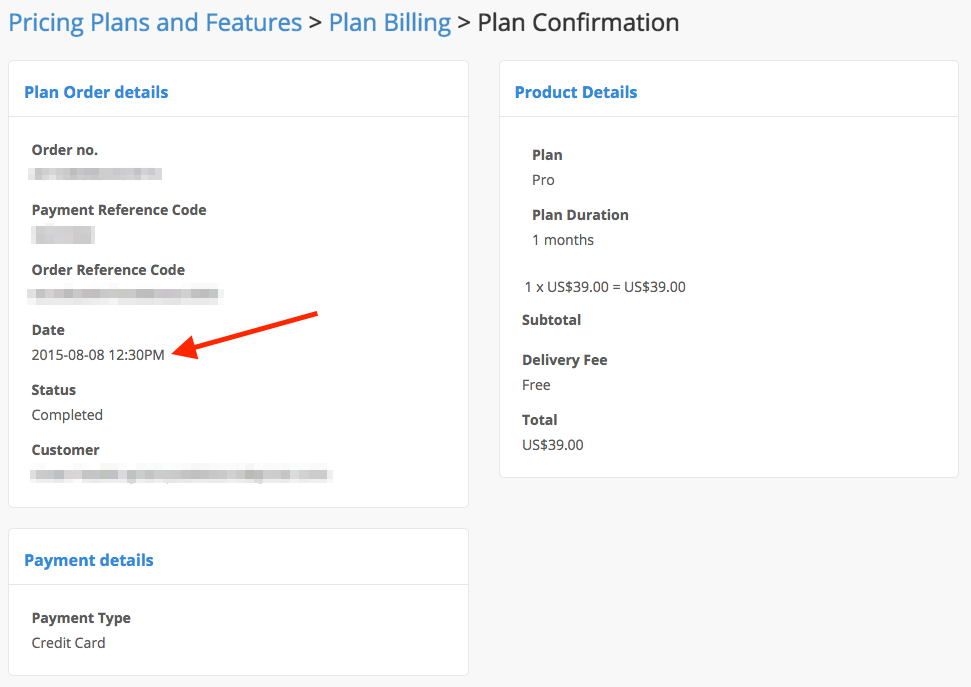The width and height of the screenshot is (971, 687).
Task: Select the Pro plan value
Action: [x=543, y=180]
